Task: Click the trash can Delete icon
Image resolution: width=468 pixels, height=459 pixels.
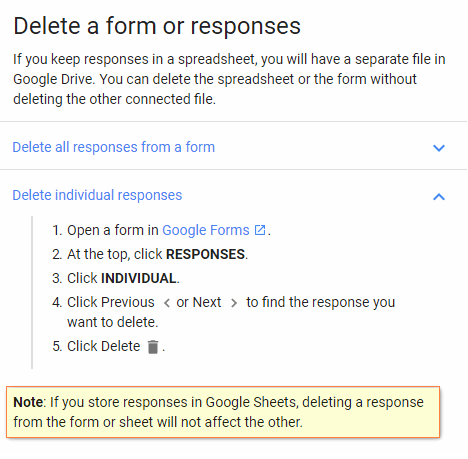Action: pos(153,347)
